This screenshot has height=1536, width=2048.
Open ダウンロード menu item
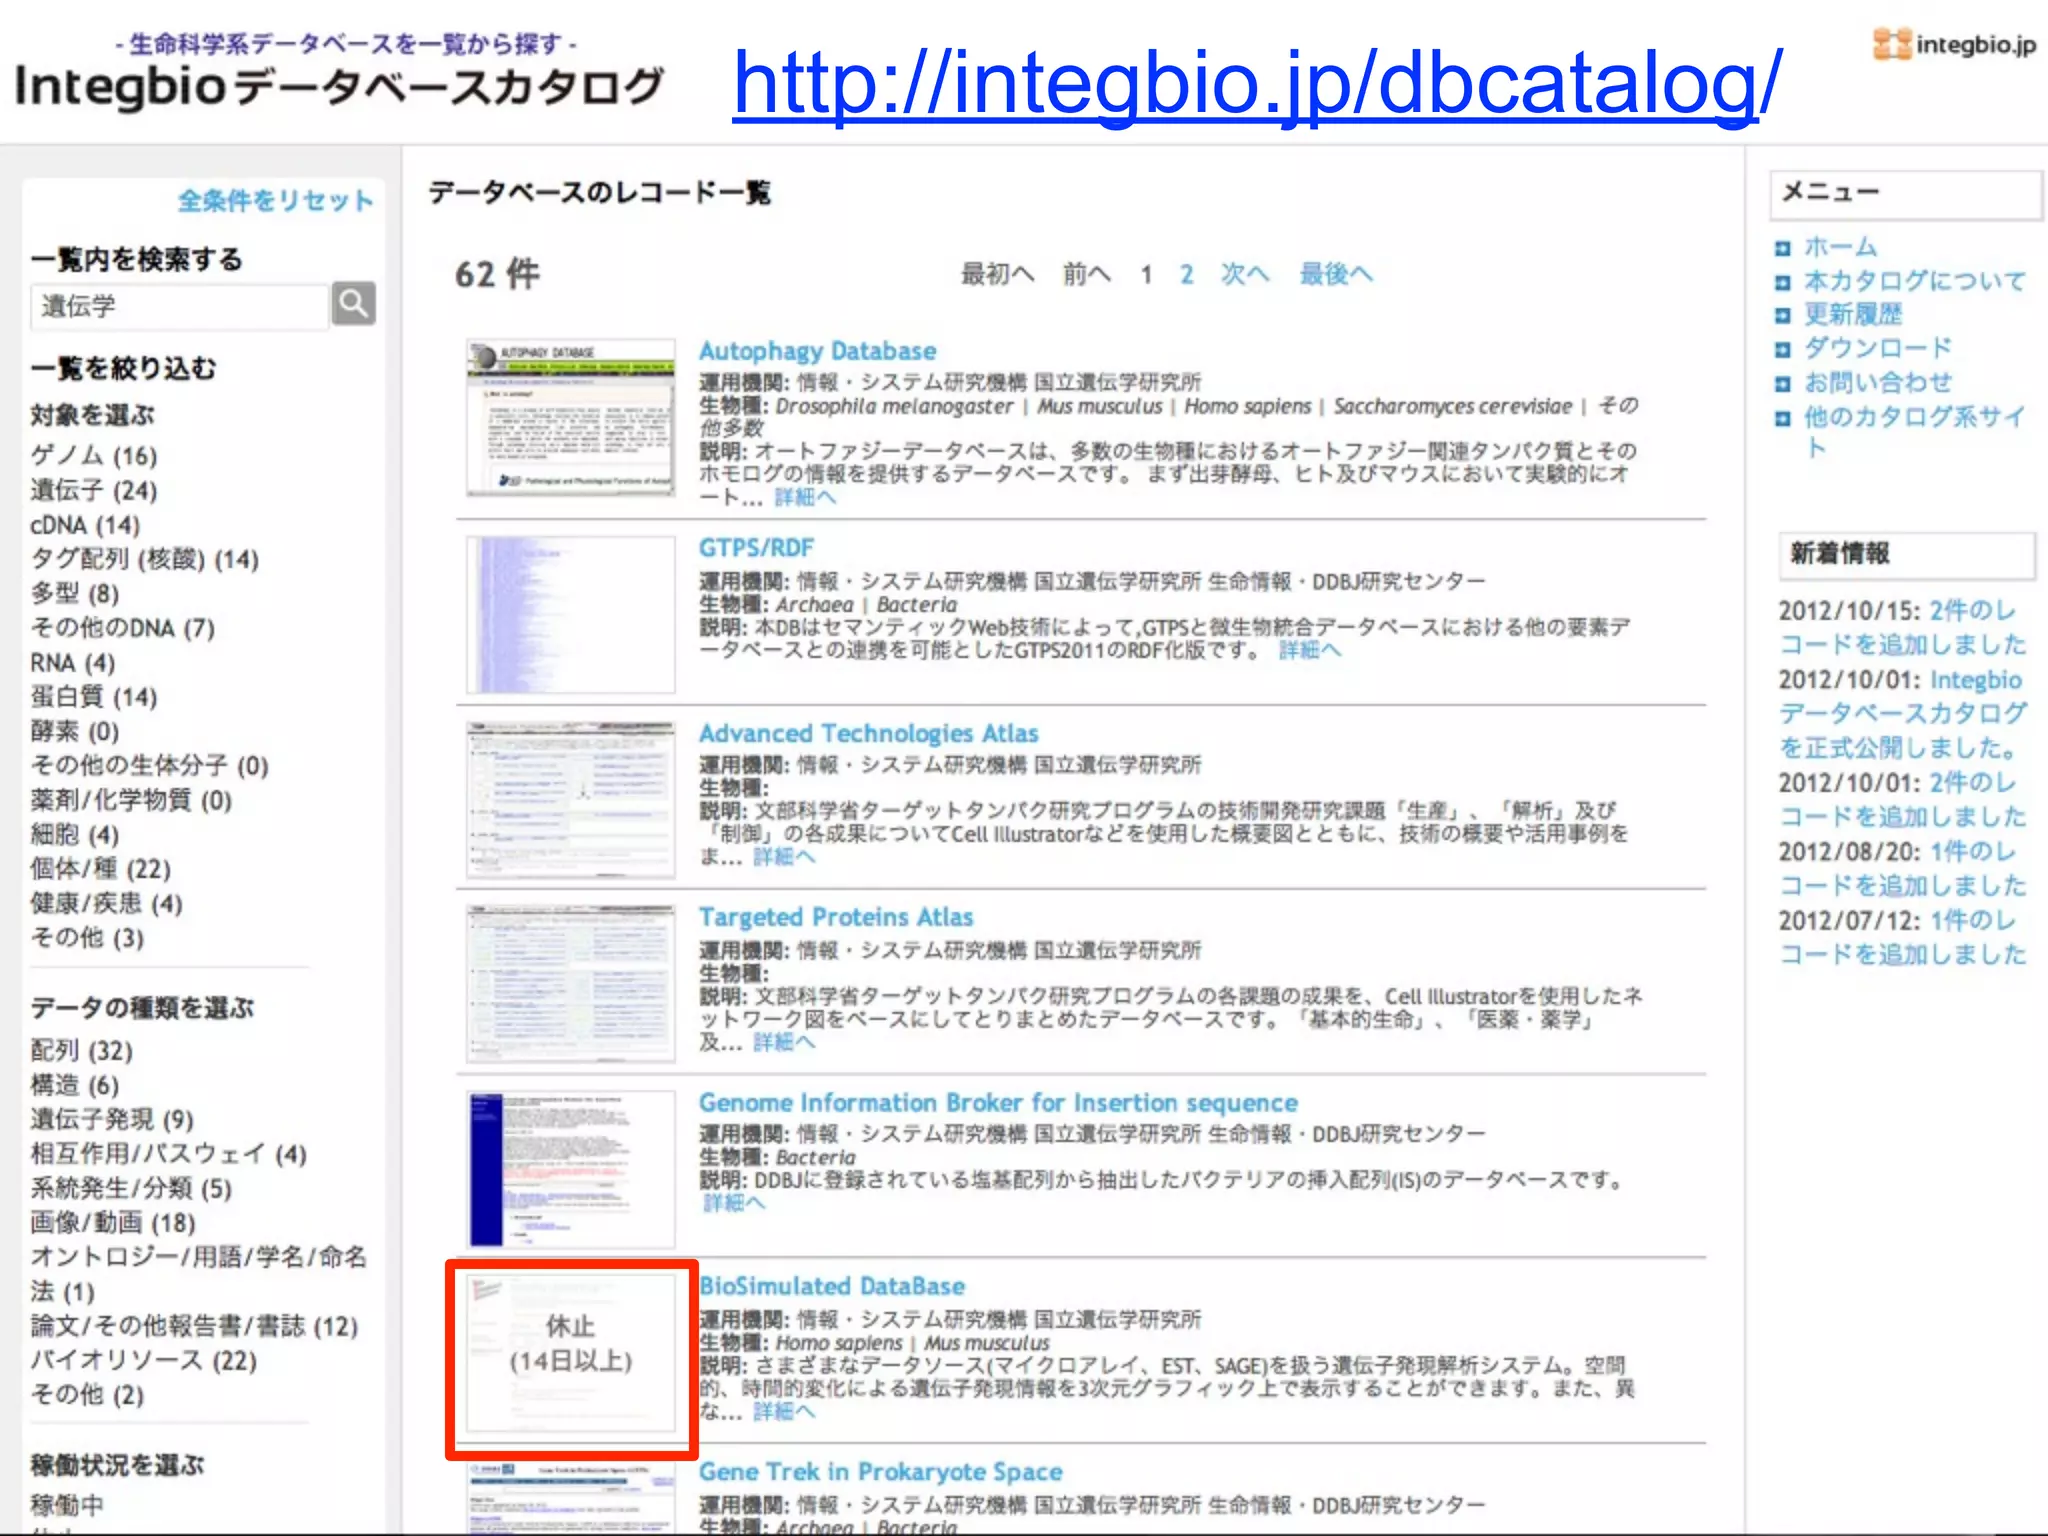[x=1878, y=348]
